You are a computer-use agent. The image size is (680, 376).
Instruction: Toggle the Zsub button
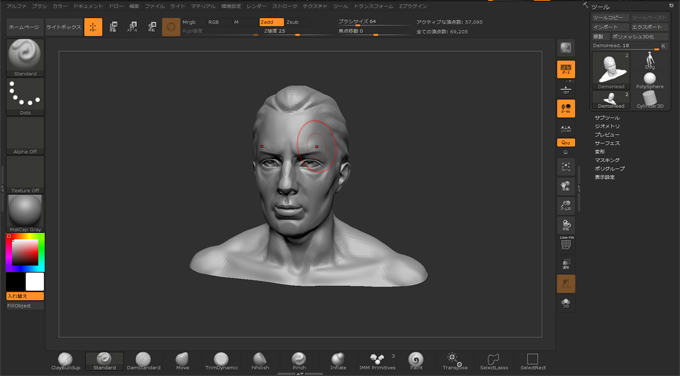tap(297, 22)
